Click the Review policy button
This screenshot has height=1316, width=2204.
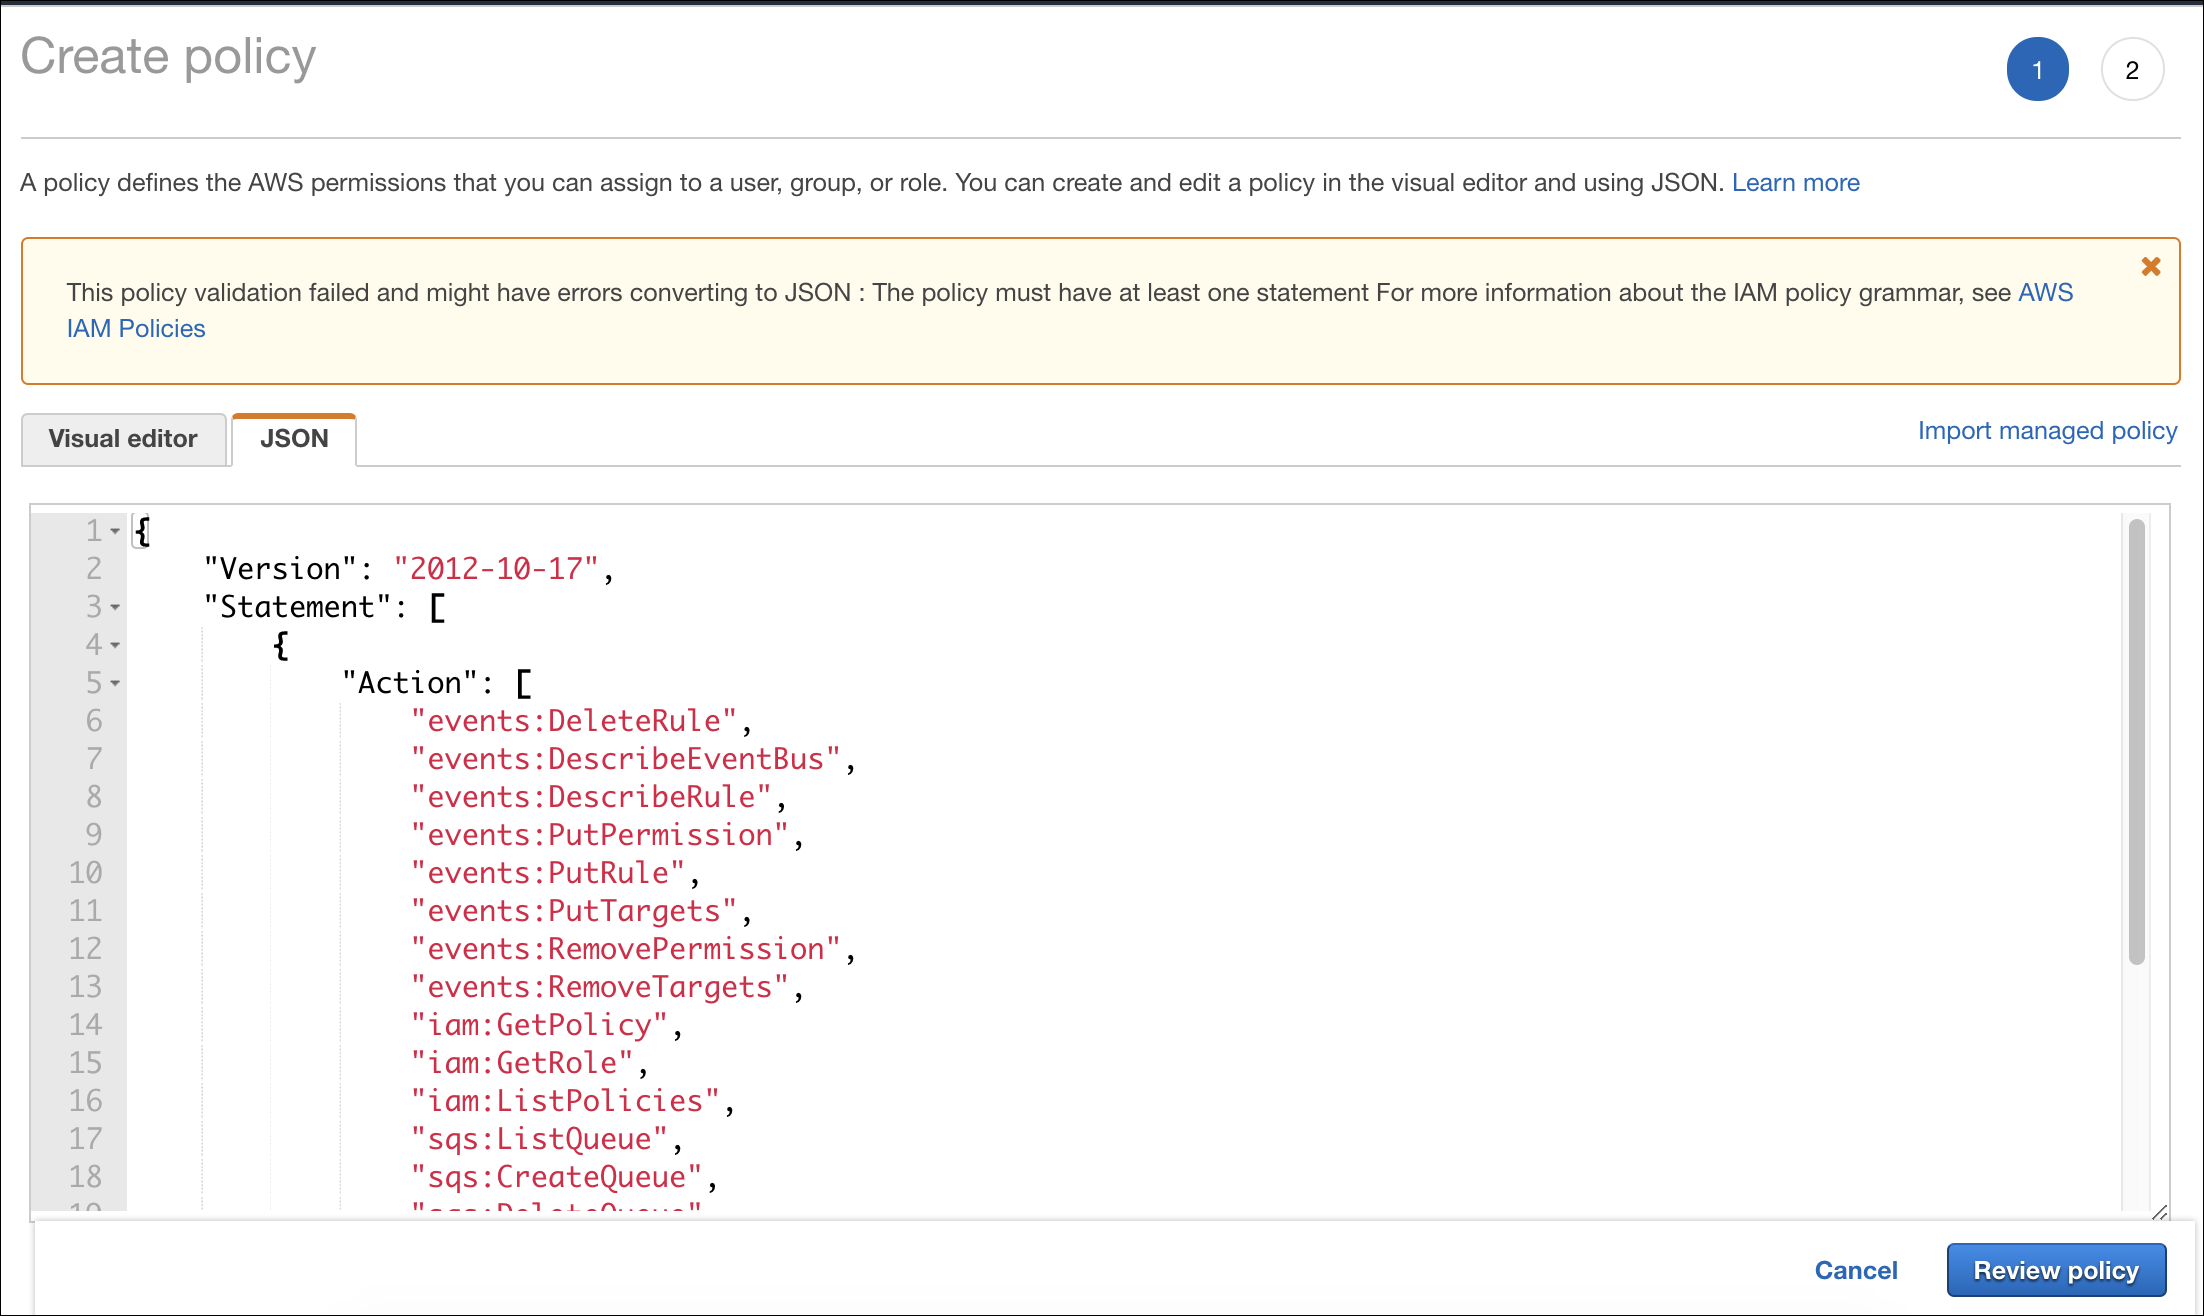[x=2055, y=1270]
